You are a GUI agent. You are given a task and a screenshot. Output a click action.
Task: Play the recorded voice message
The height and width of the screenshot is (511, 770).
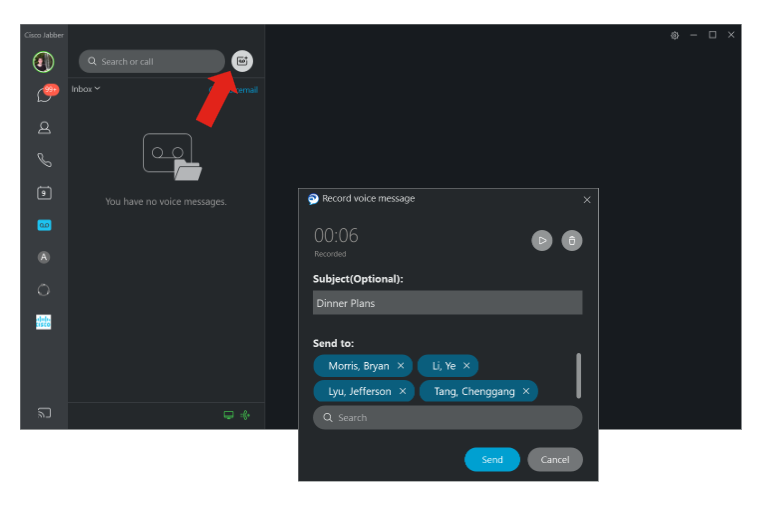coord(542,241)
